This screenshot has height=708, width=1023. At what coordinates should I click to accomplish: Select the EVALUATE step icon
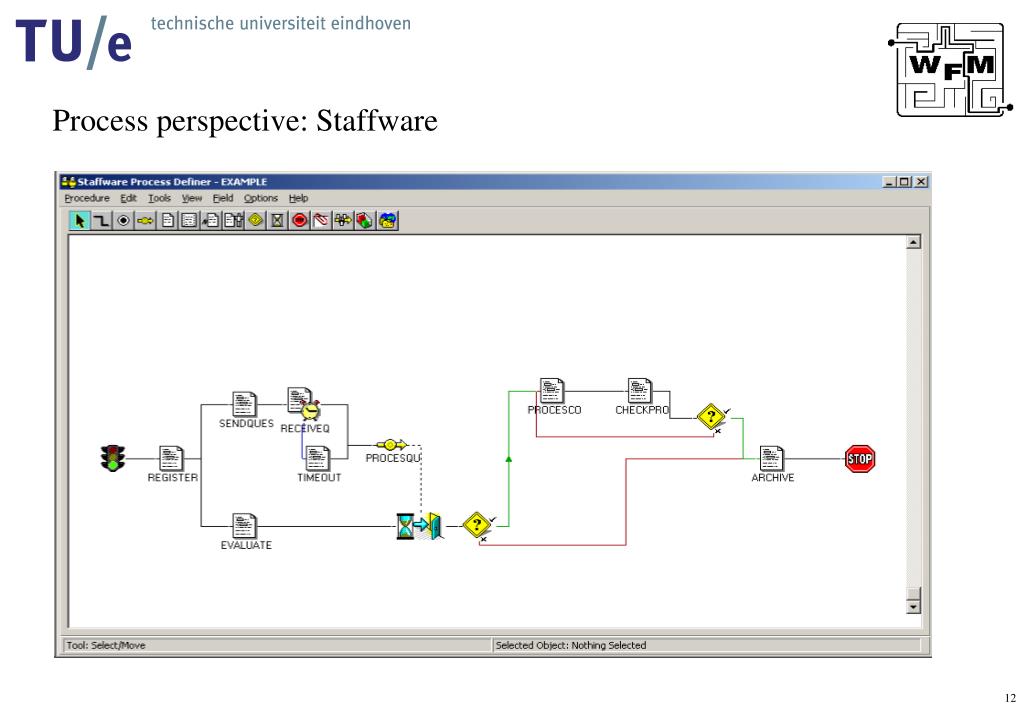244,526
